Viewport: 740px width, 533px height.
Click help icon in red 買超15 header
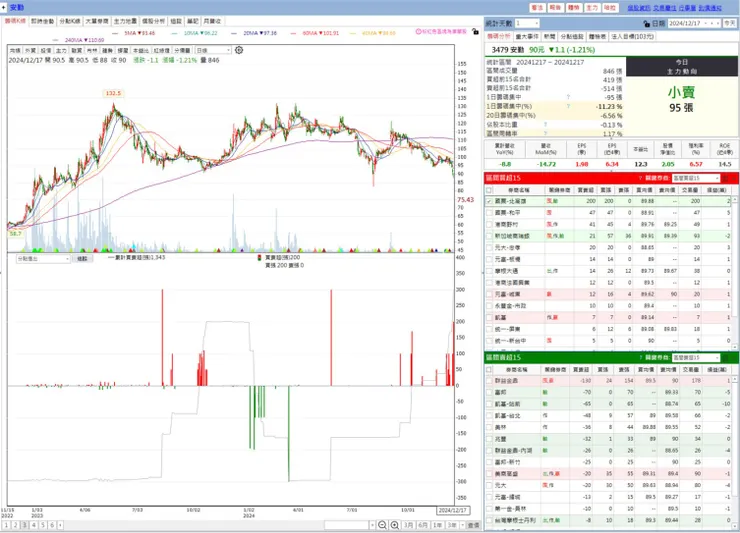640,178
